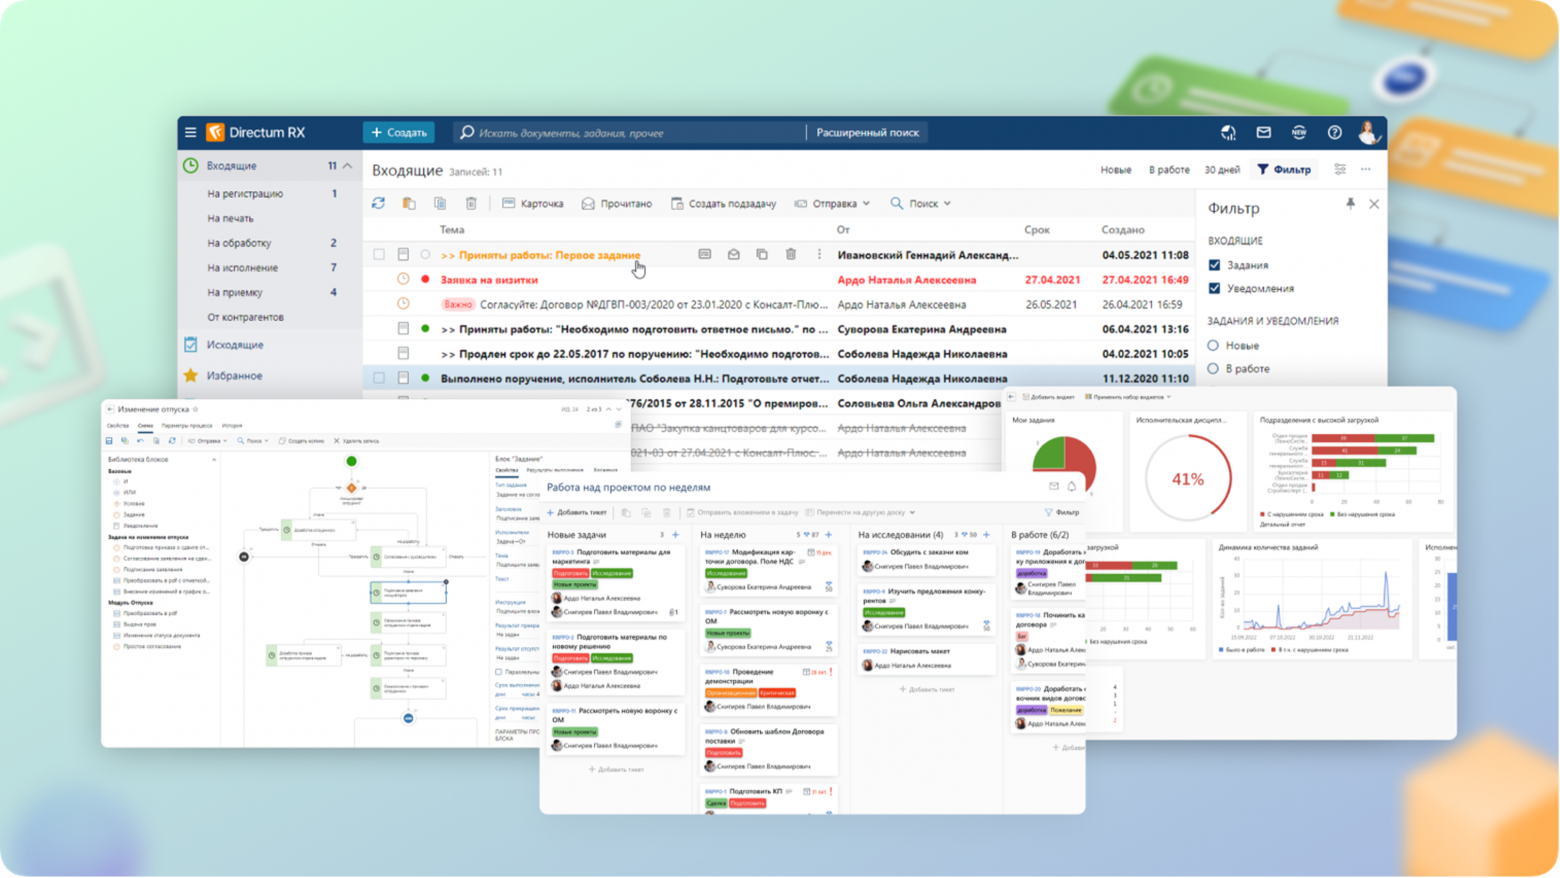Open the hamburger menu beside Directum RX
The image size is (1560, 878).
tap(190, 132)
